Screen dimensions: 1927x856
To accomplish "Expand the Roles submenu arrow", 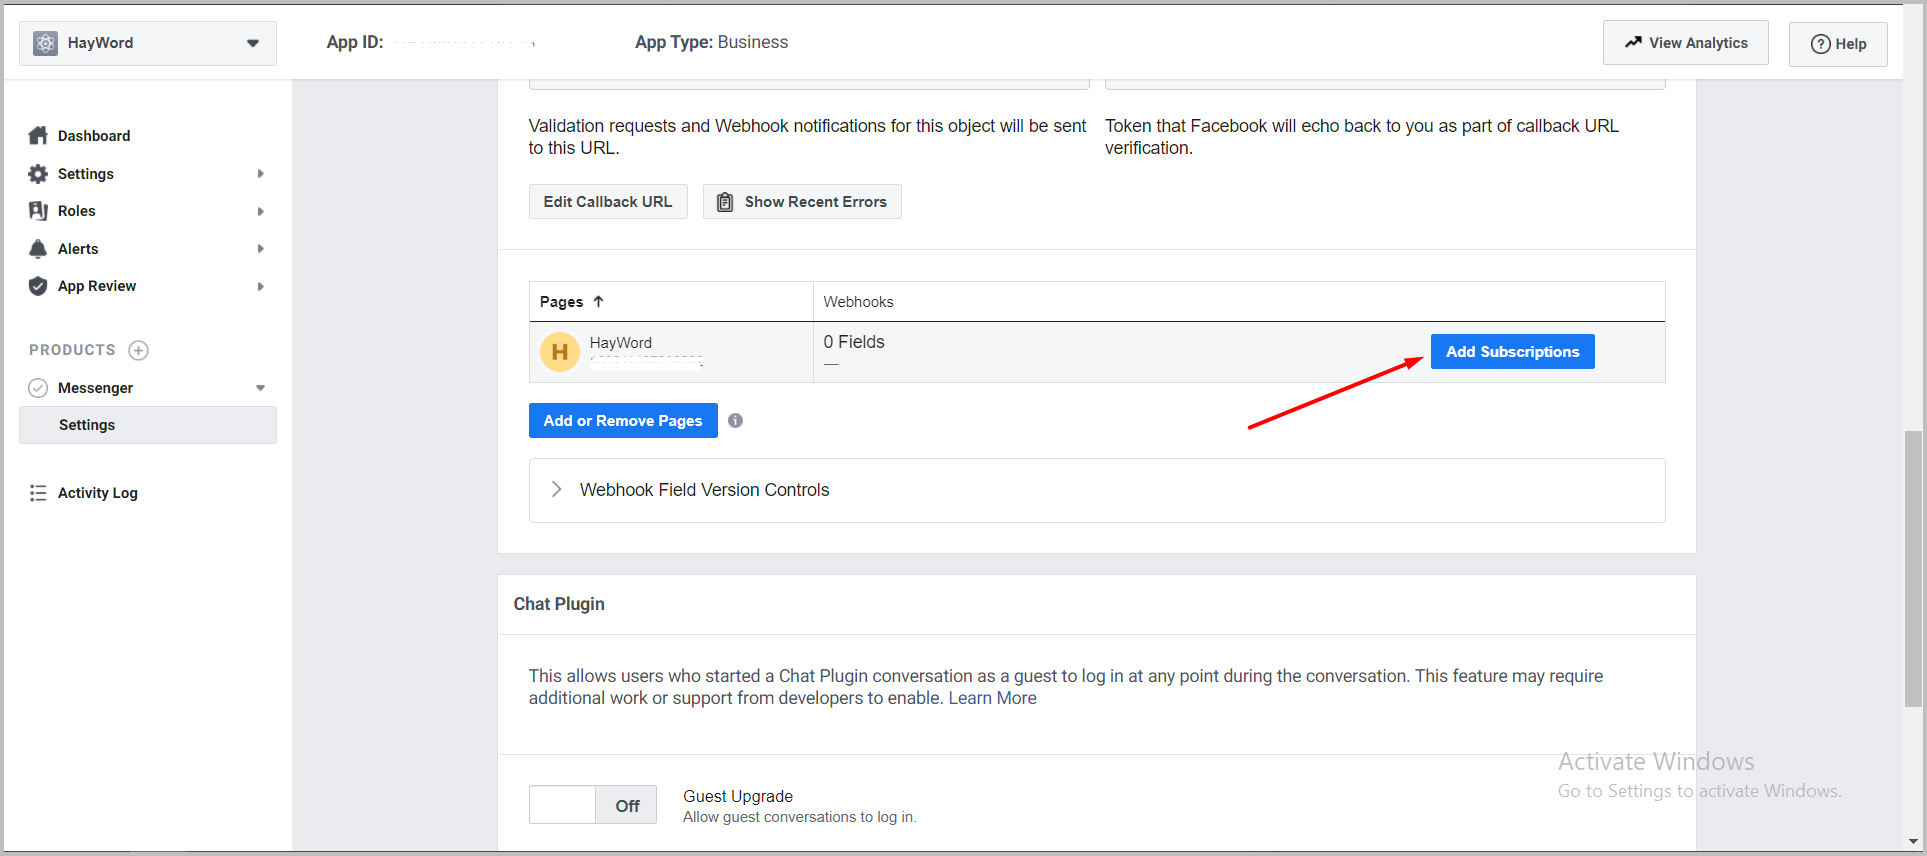I will point(261,211).
